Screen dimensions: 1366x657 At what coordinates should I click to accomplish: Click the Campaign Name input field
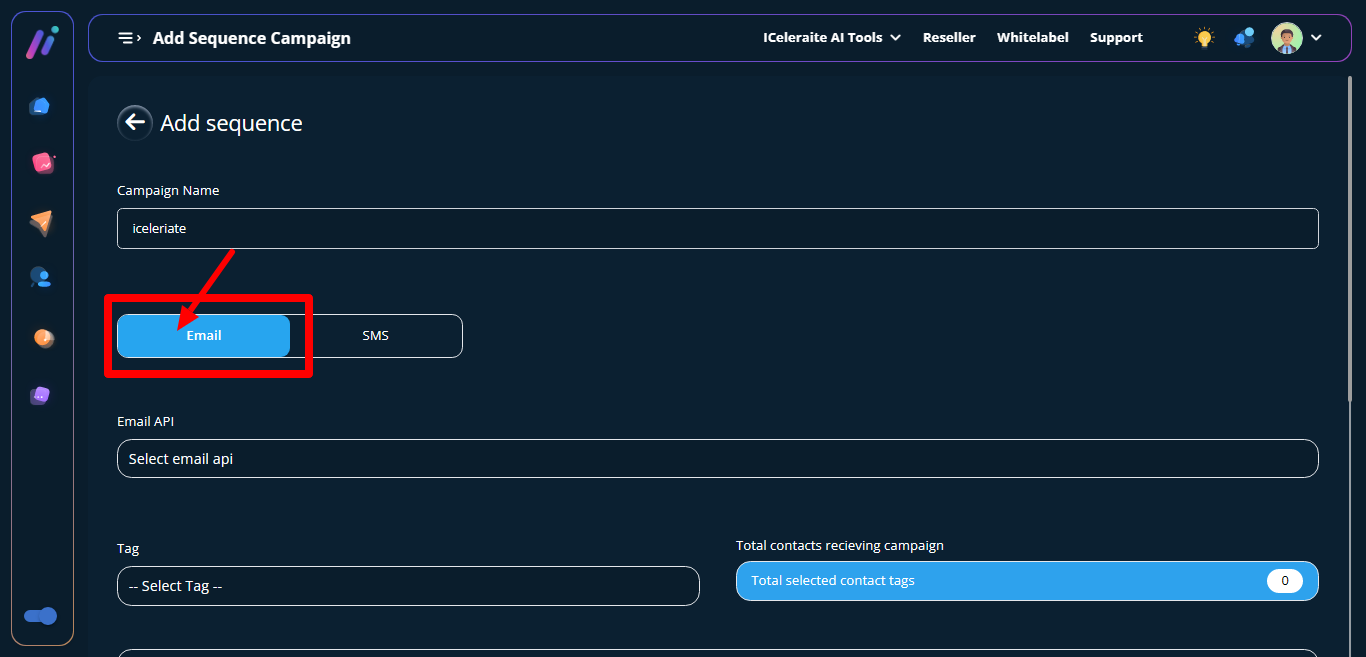click(717, 228)
